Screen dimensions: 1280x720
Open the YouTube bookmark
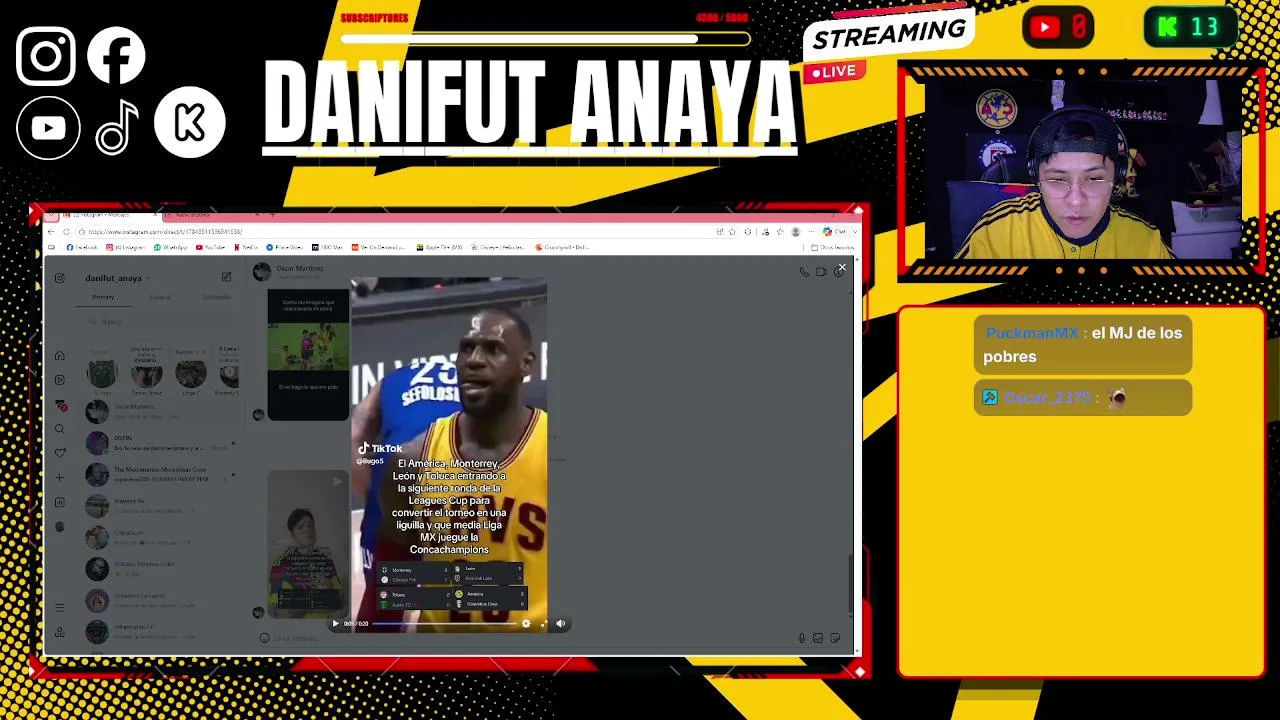211,247
